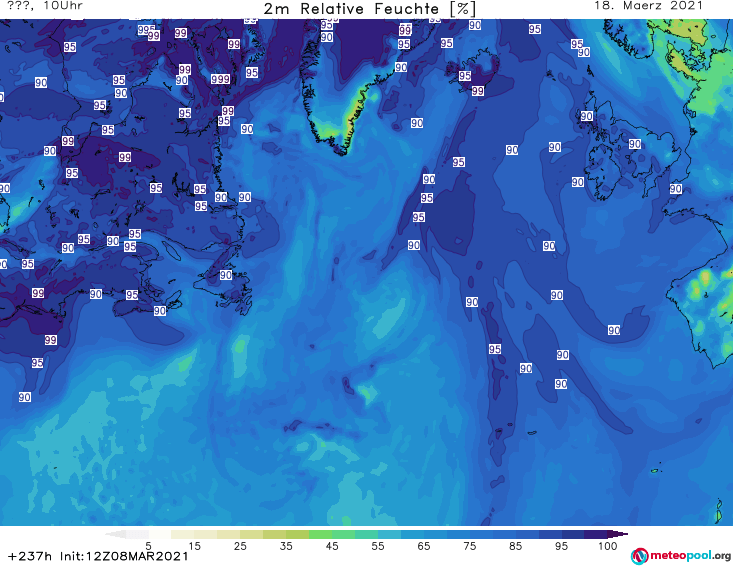Image resolution: width=733 pixels, height=566 pixels.
Task: Click the colorbar label "25"
Action: [x=240, y=546]
